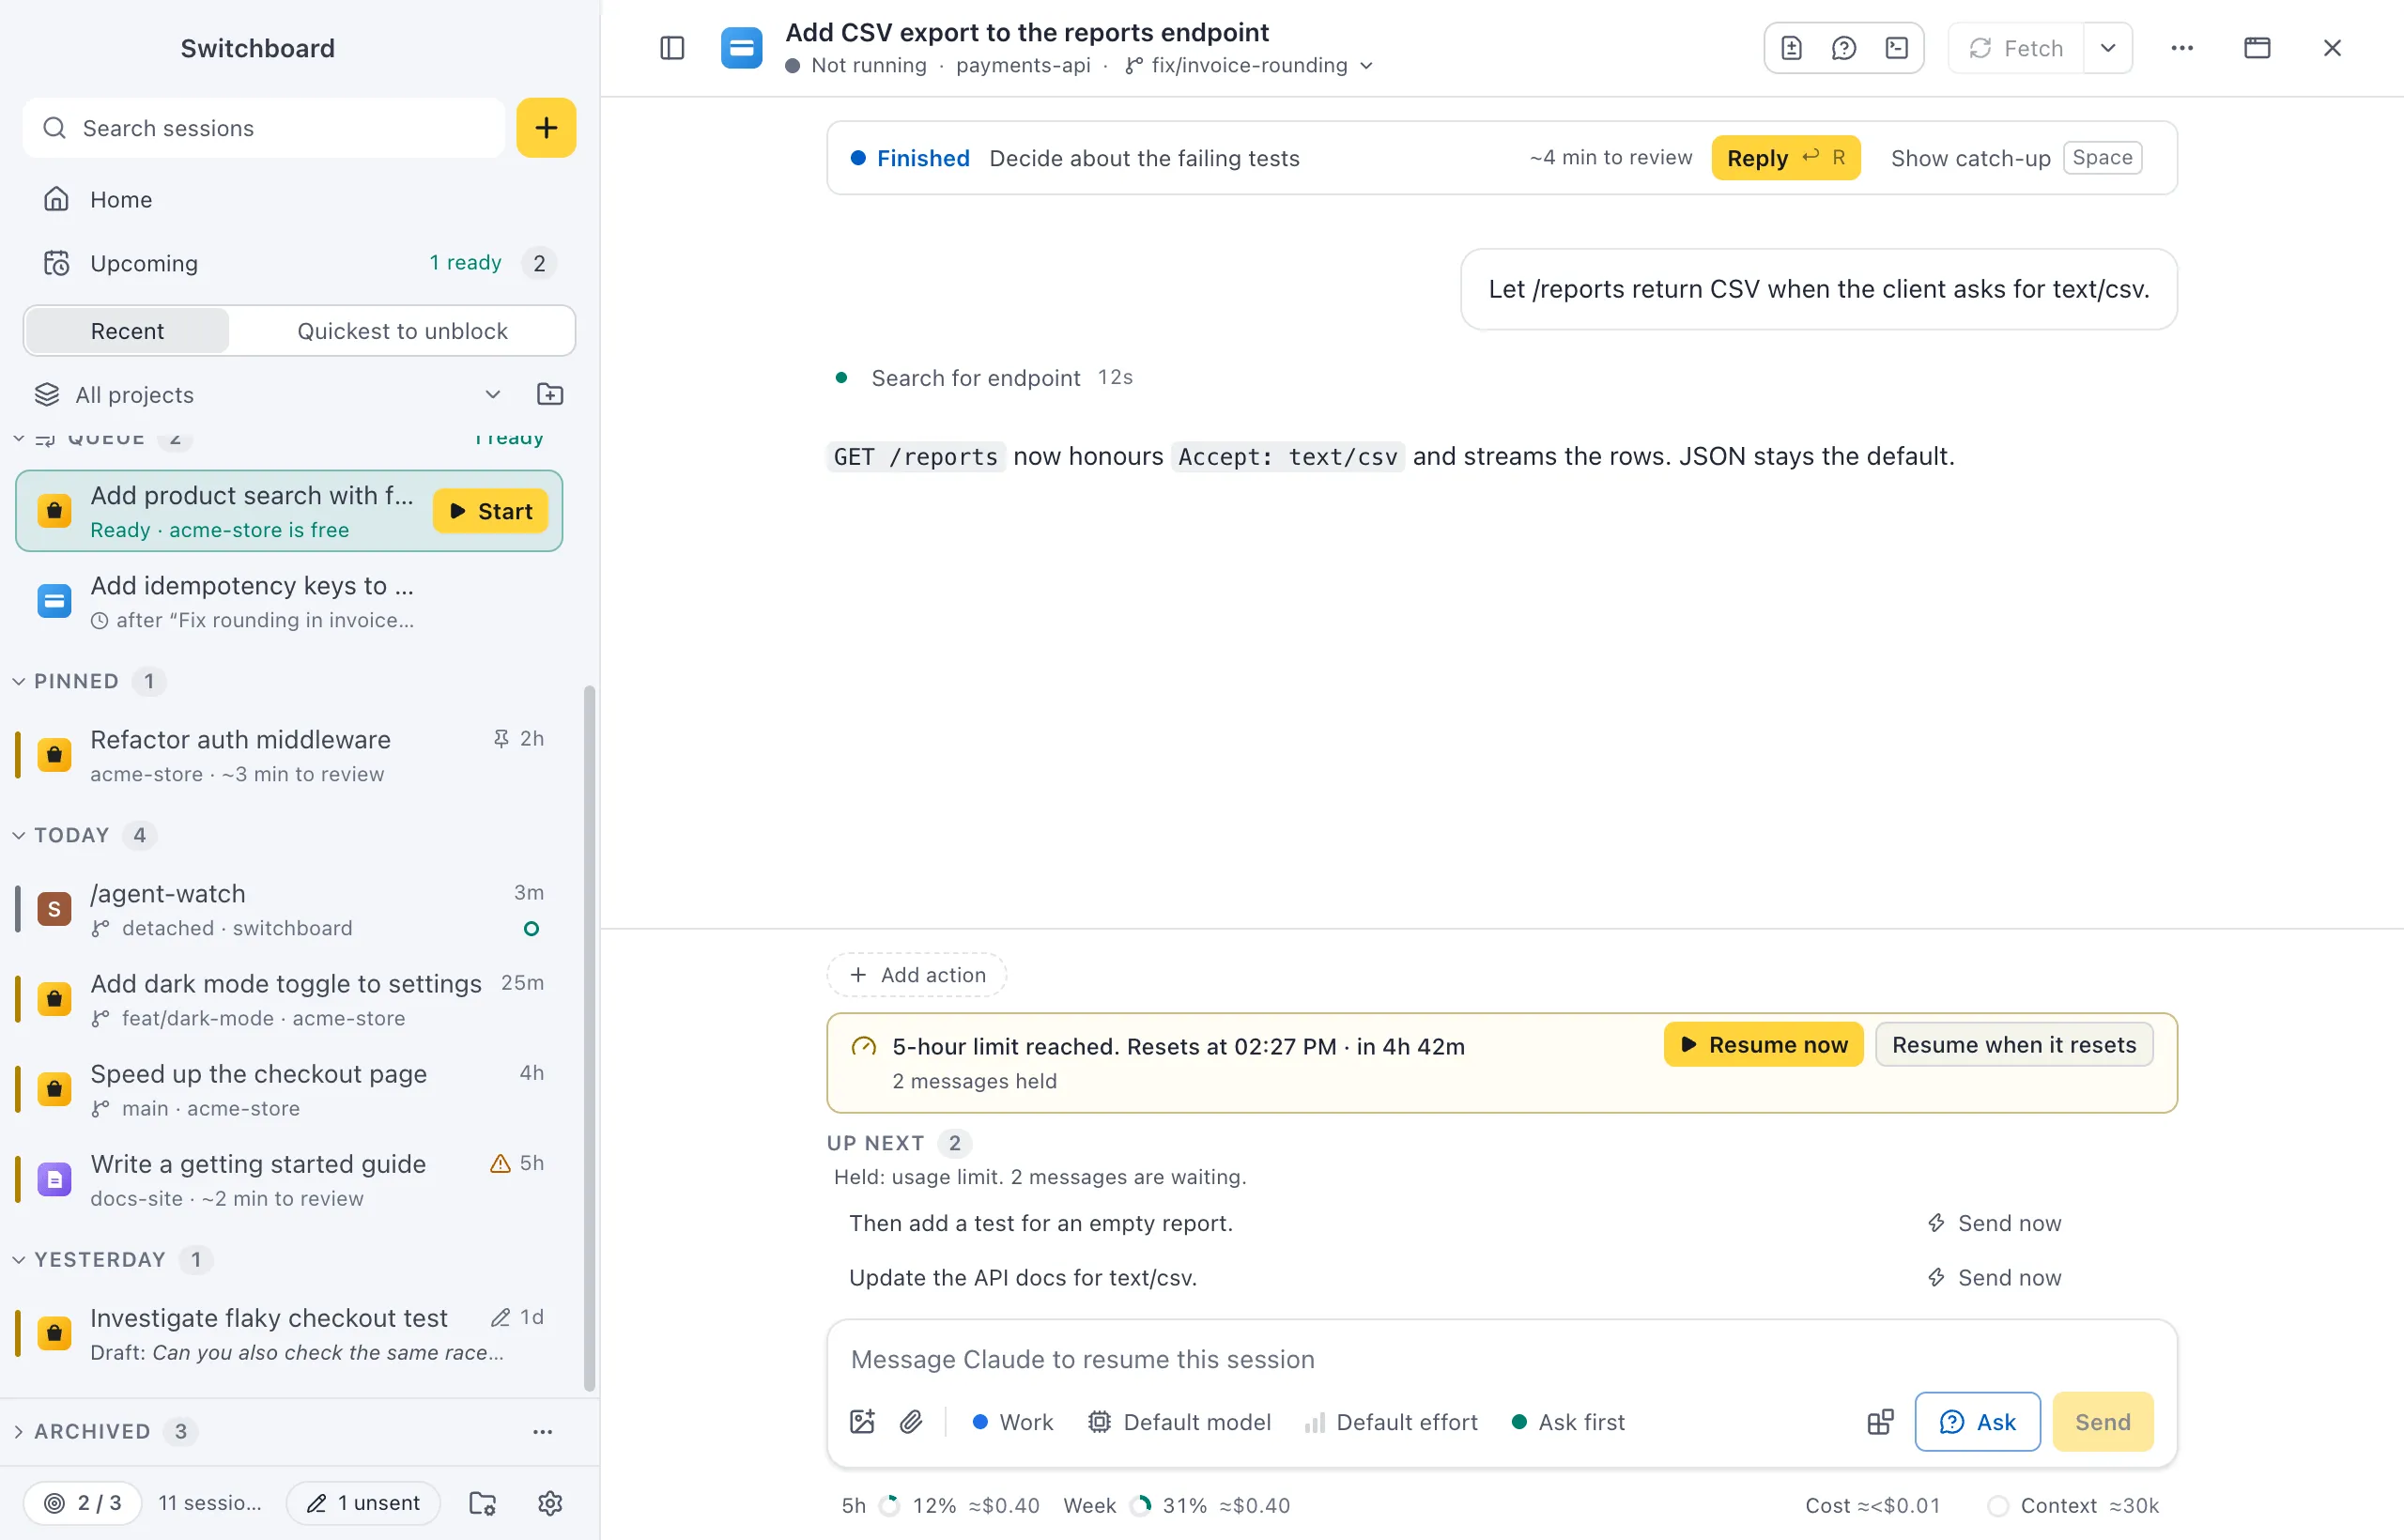Open the diff document icon in header
Image resolution: width=2404 pixels, height=1540 pixels.
click(x=1791, y=48)
